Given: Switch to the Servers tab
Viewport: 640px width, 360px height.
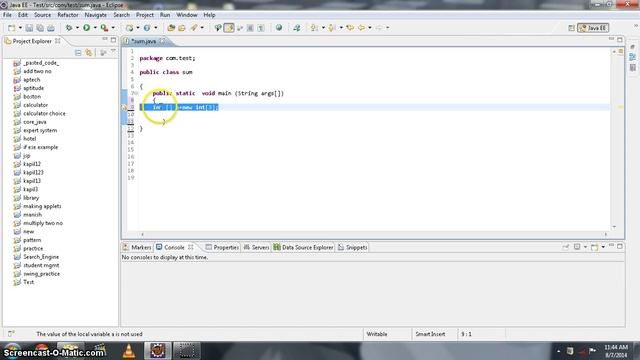Looking at the screenshot, I should point(256,247).
